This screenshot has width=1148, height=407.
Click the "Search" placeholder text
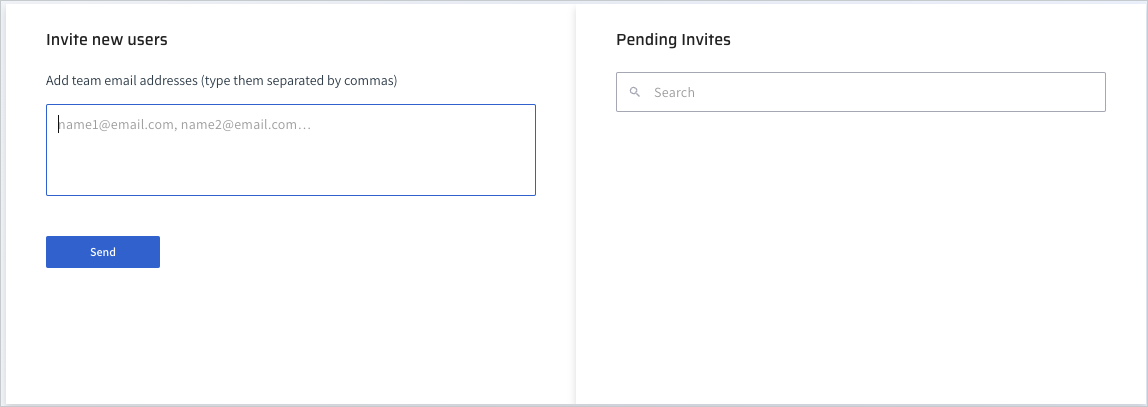tap(674, 92)
